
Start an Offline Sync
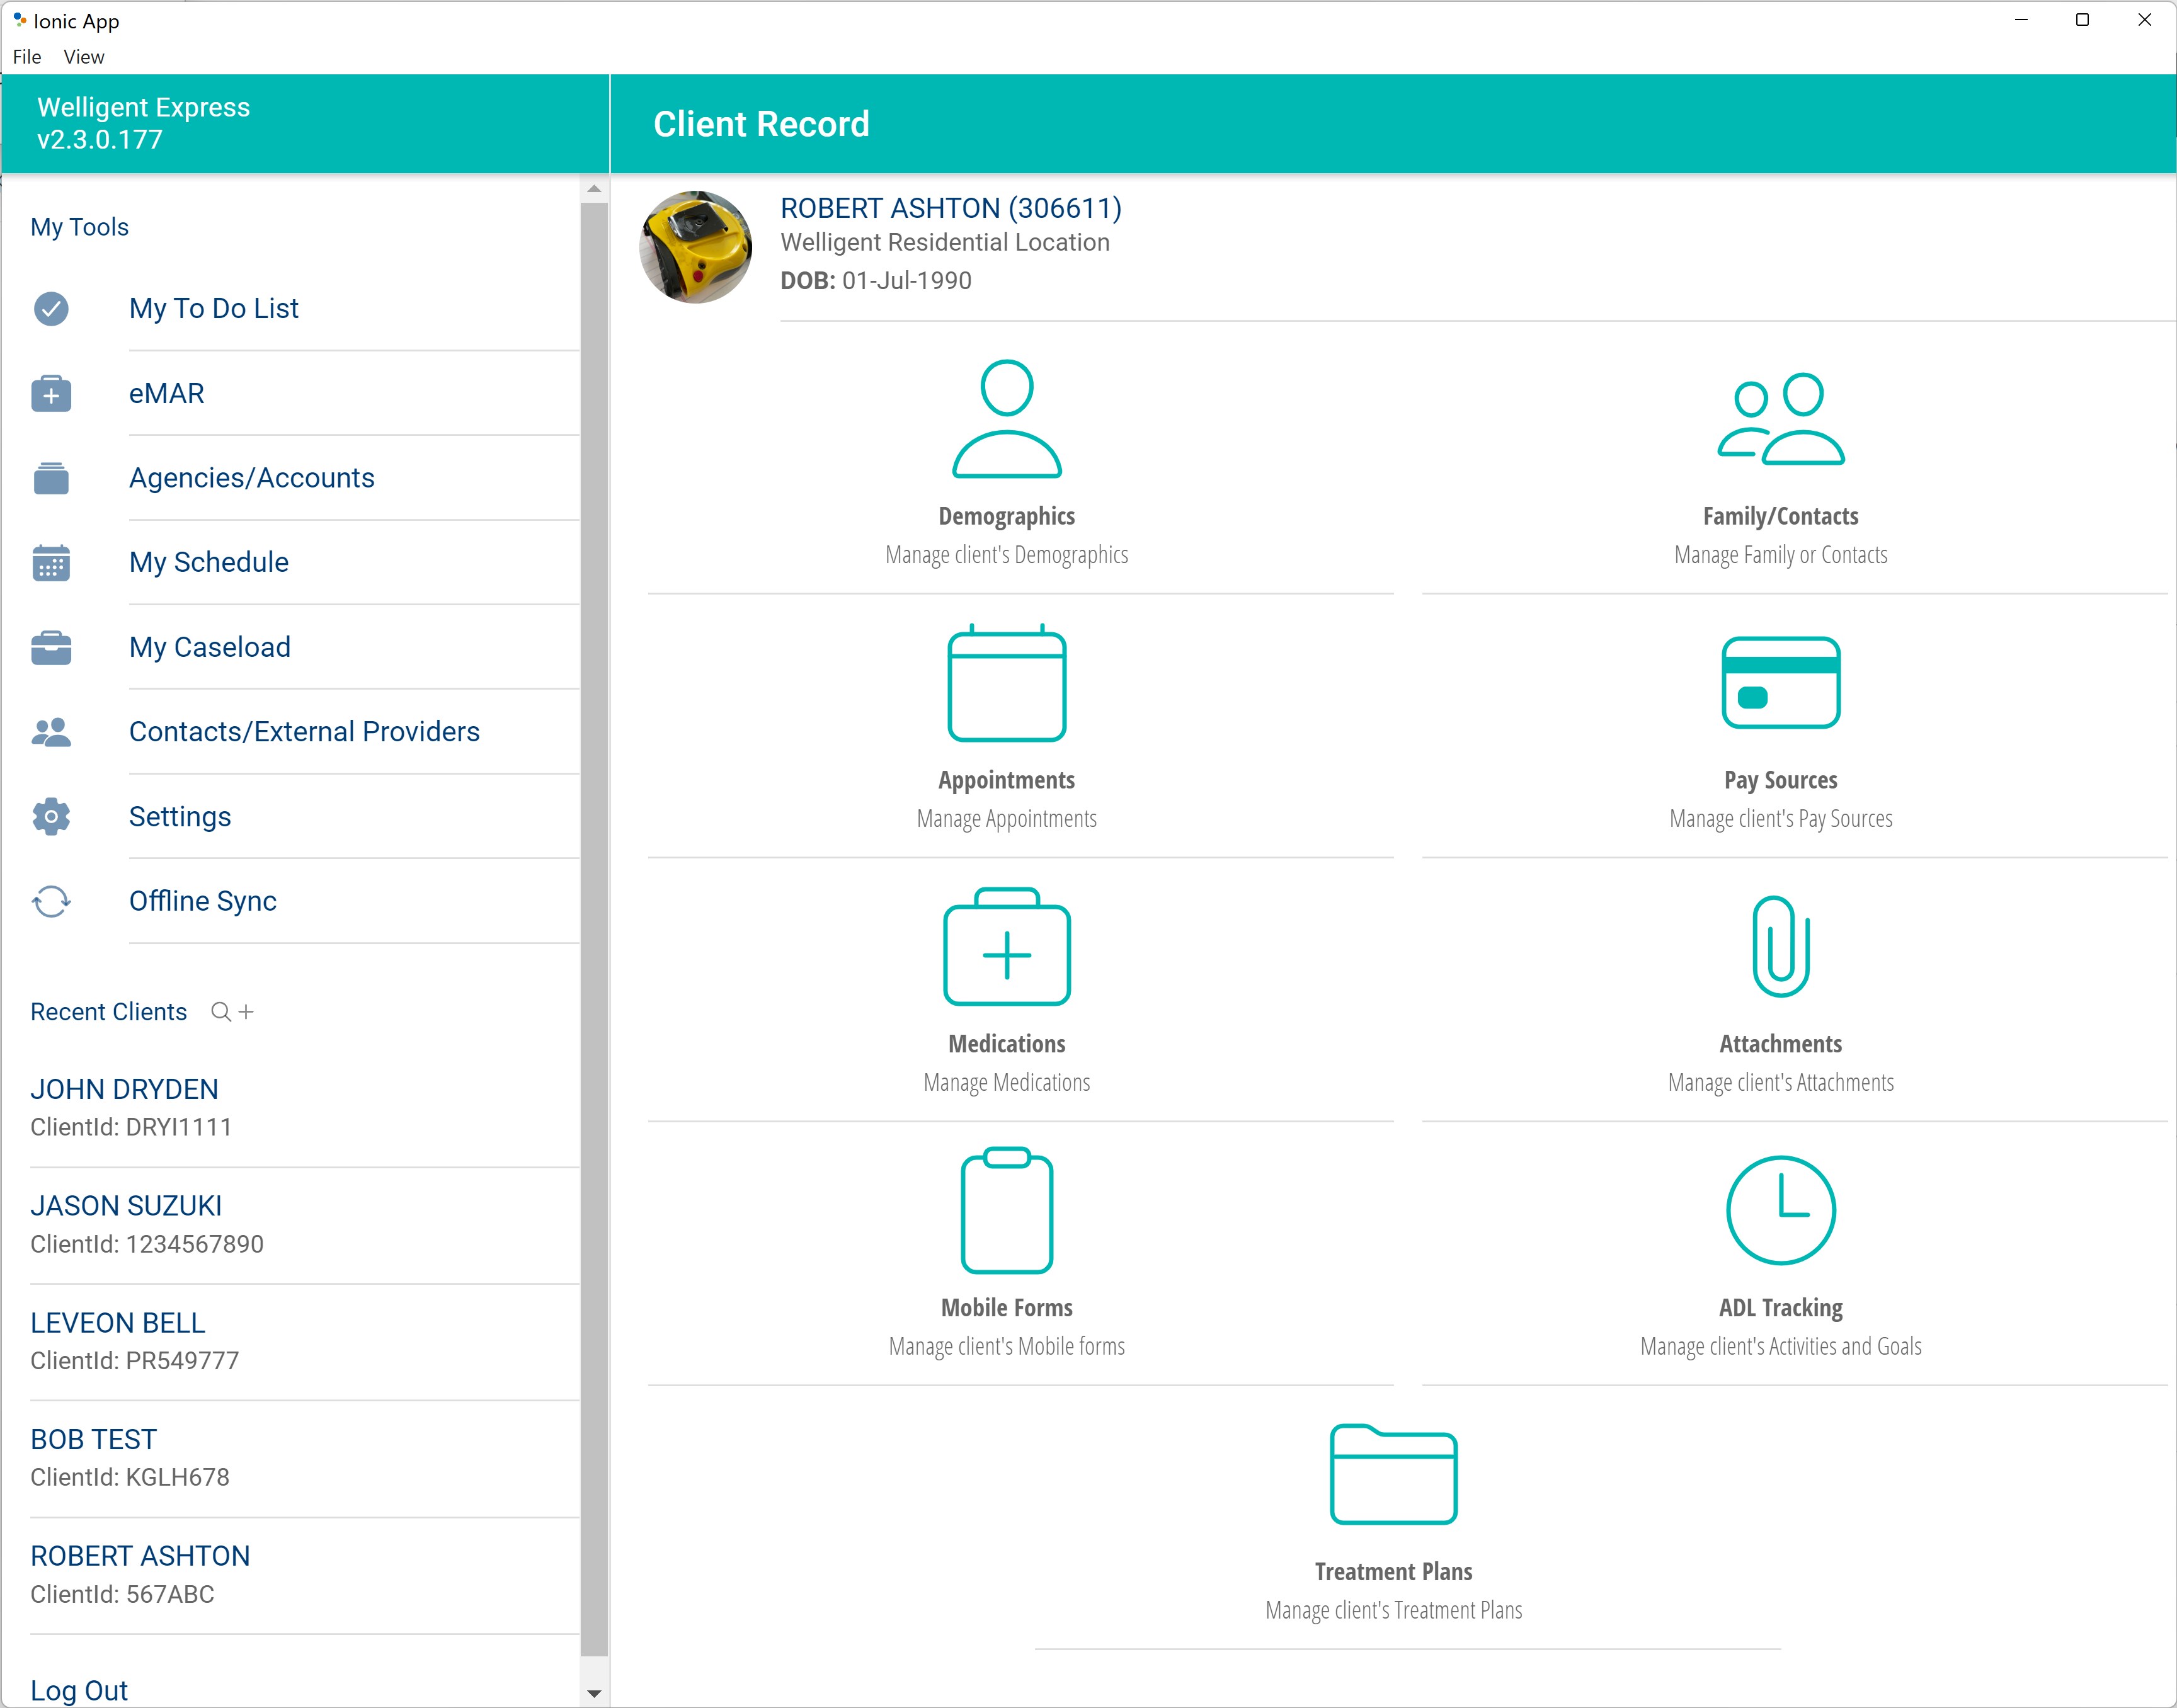(x=202, y=900)
